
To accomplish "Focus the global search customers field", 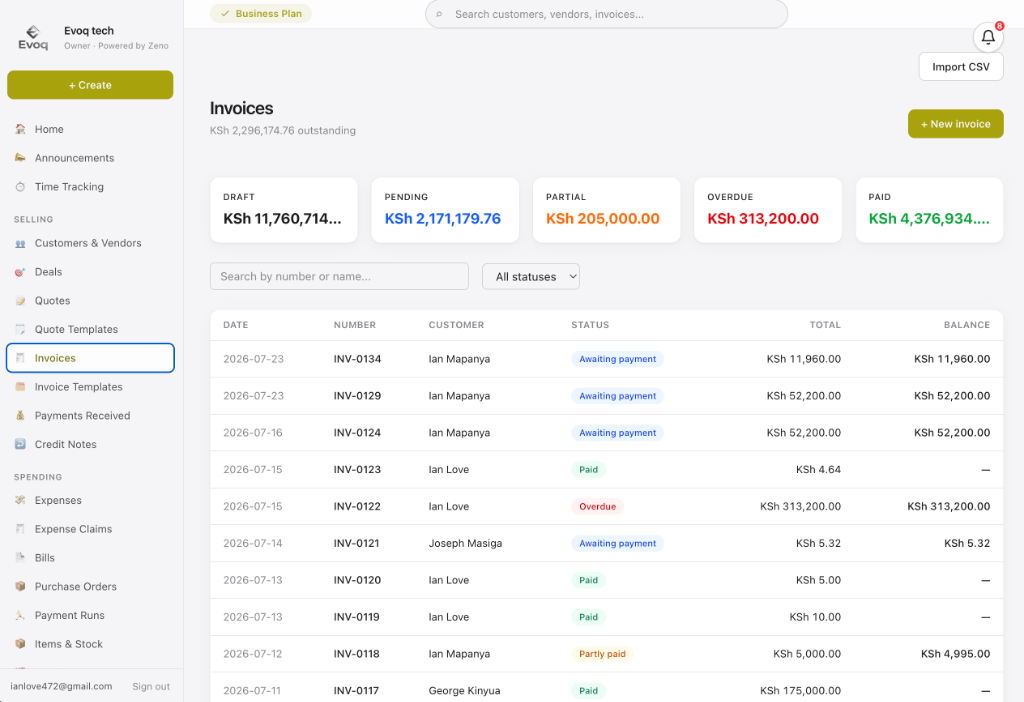I will (x=606, y=14).
